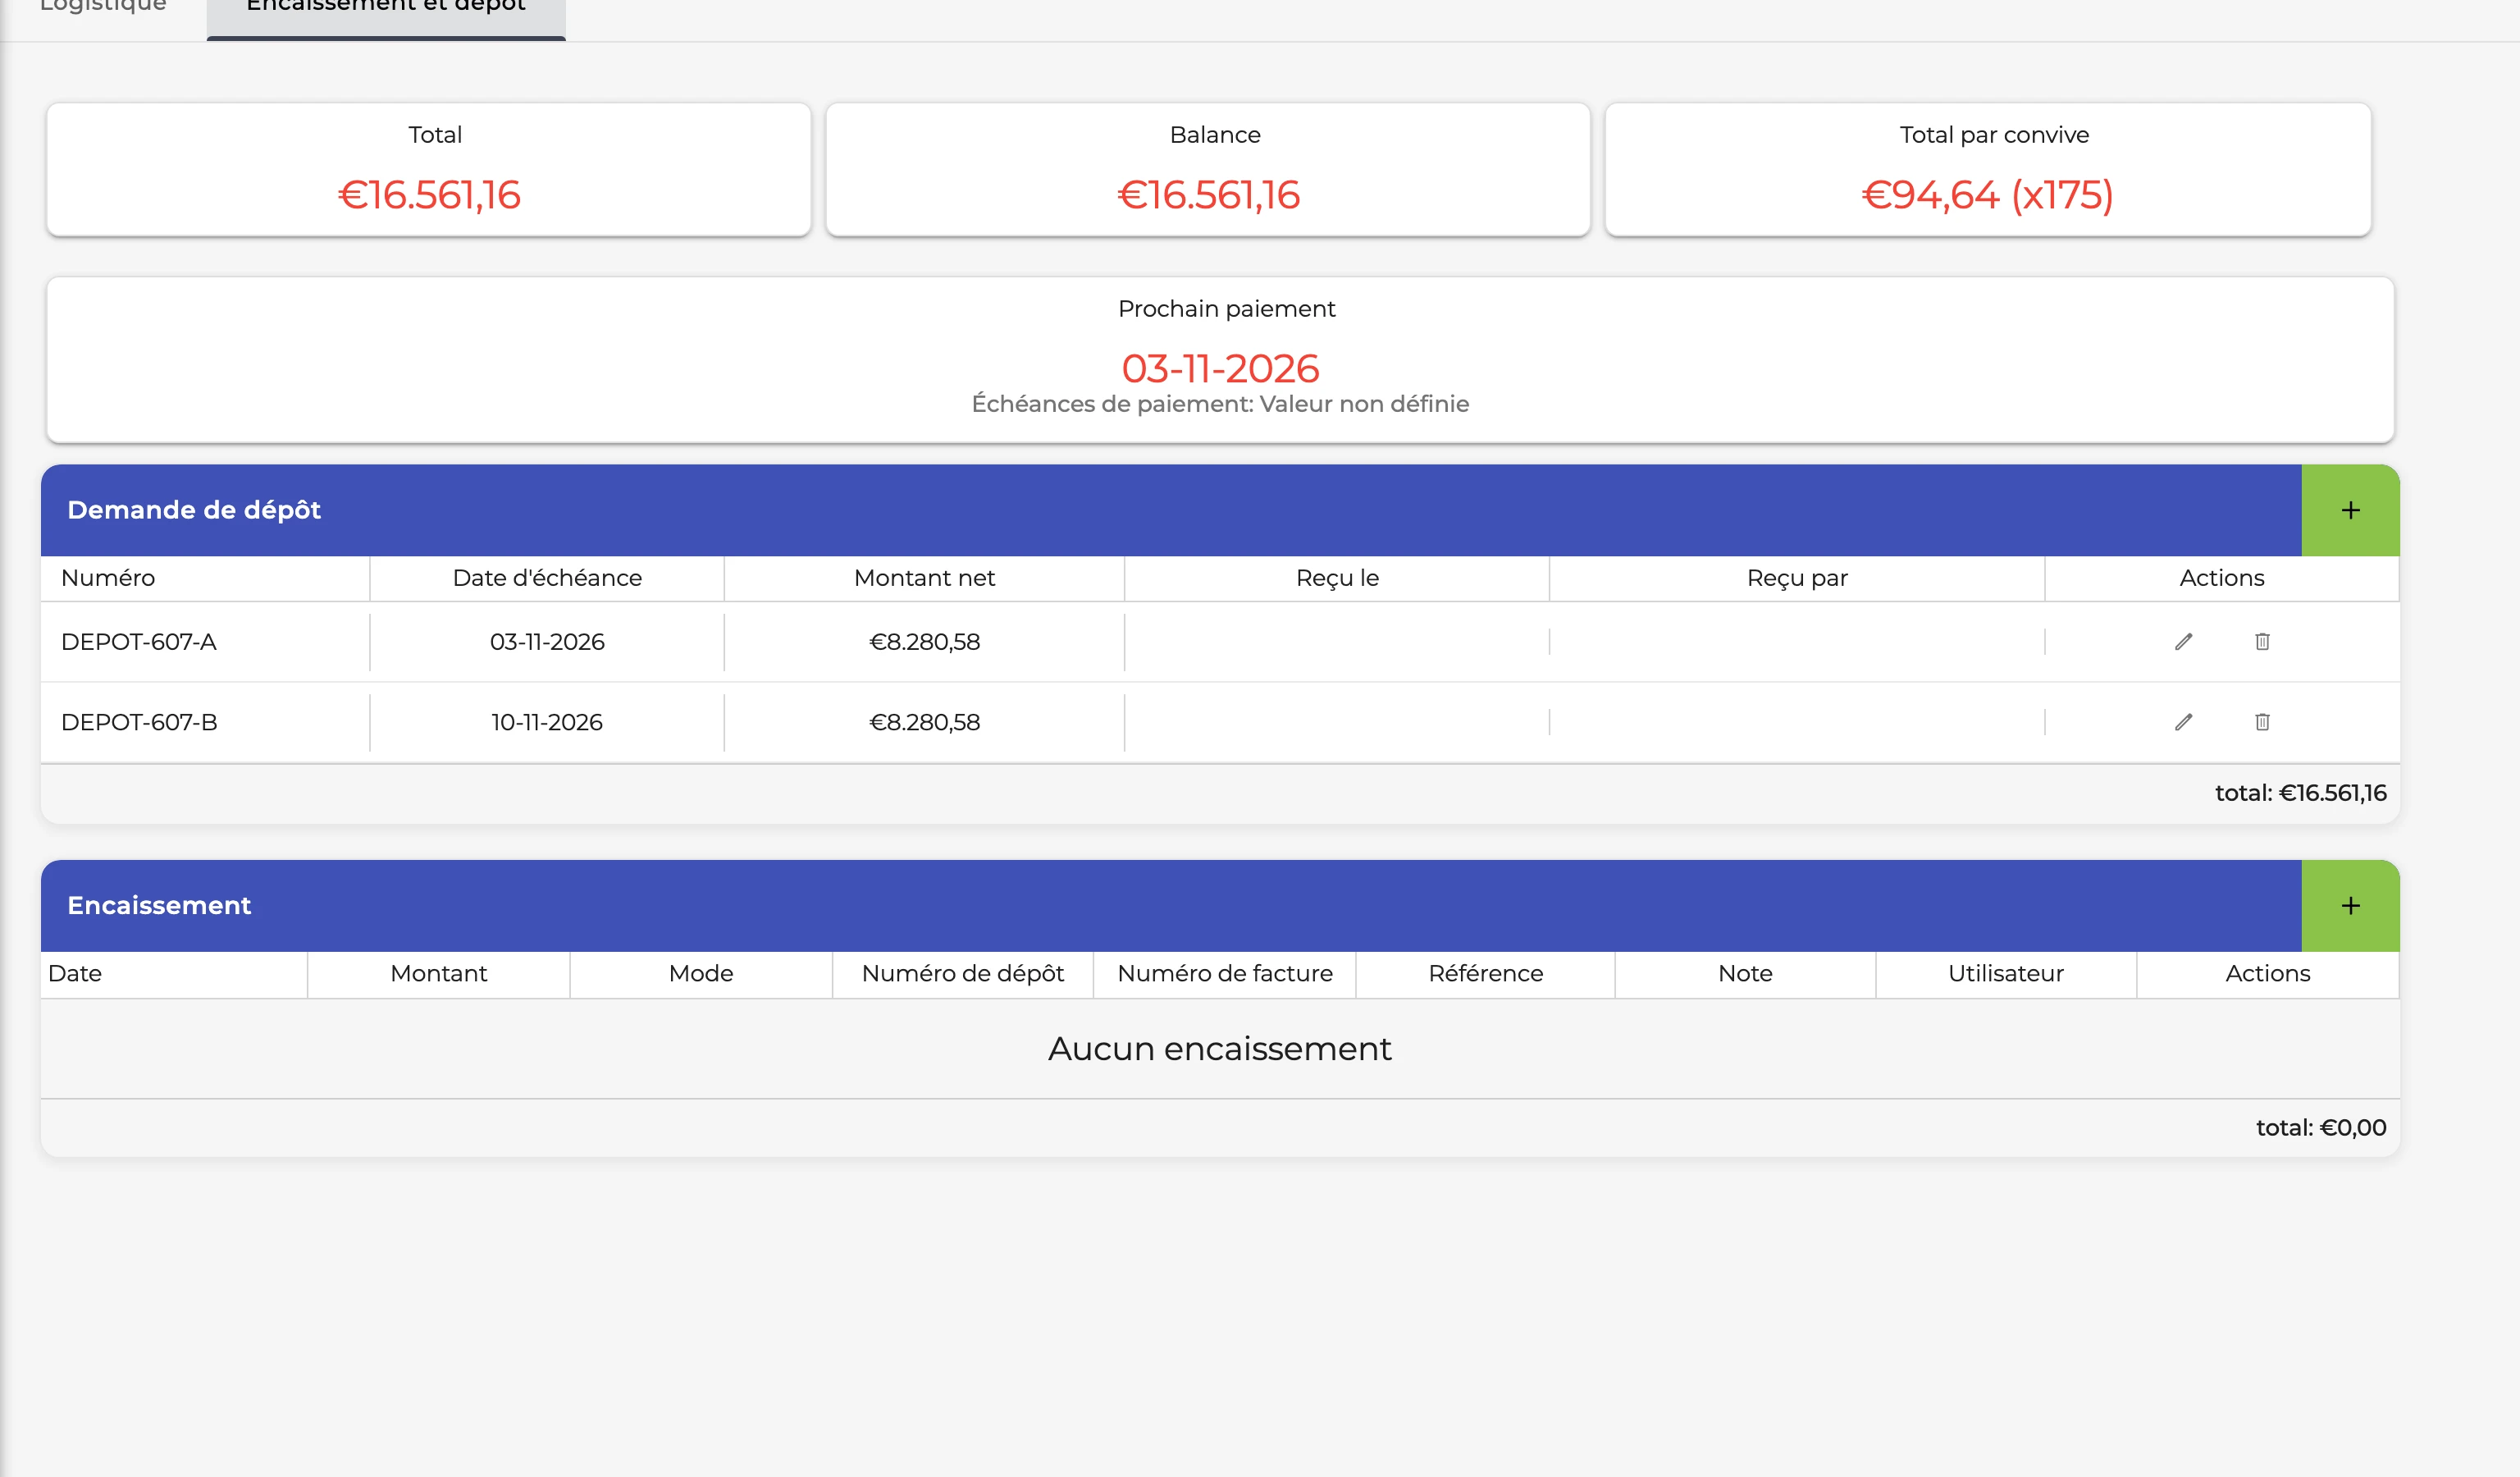
Task: Click the Référence column header
Action: tap(1485, 974)
